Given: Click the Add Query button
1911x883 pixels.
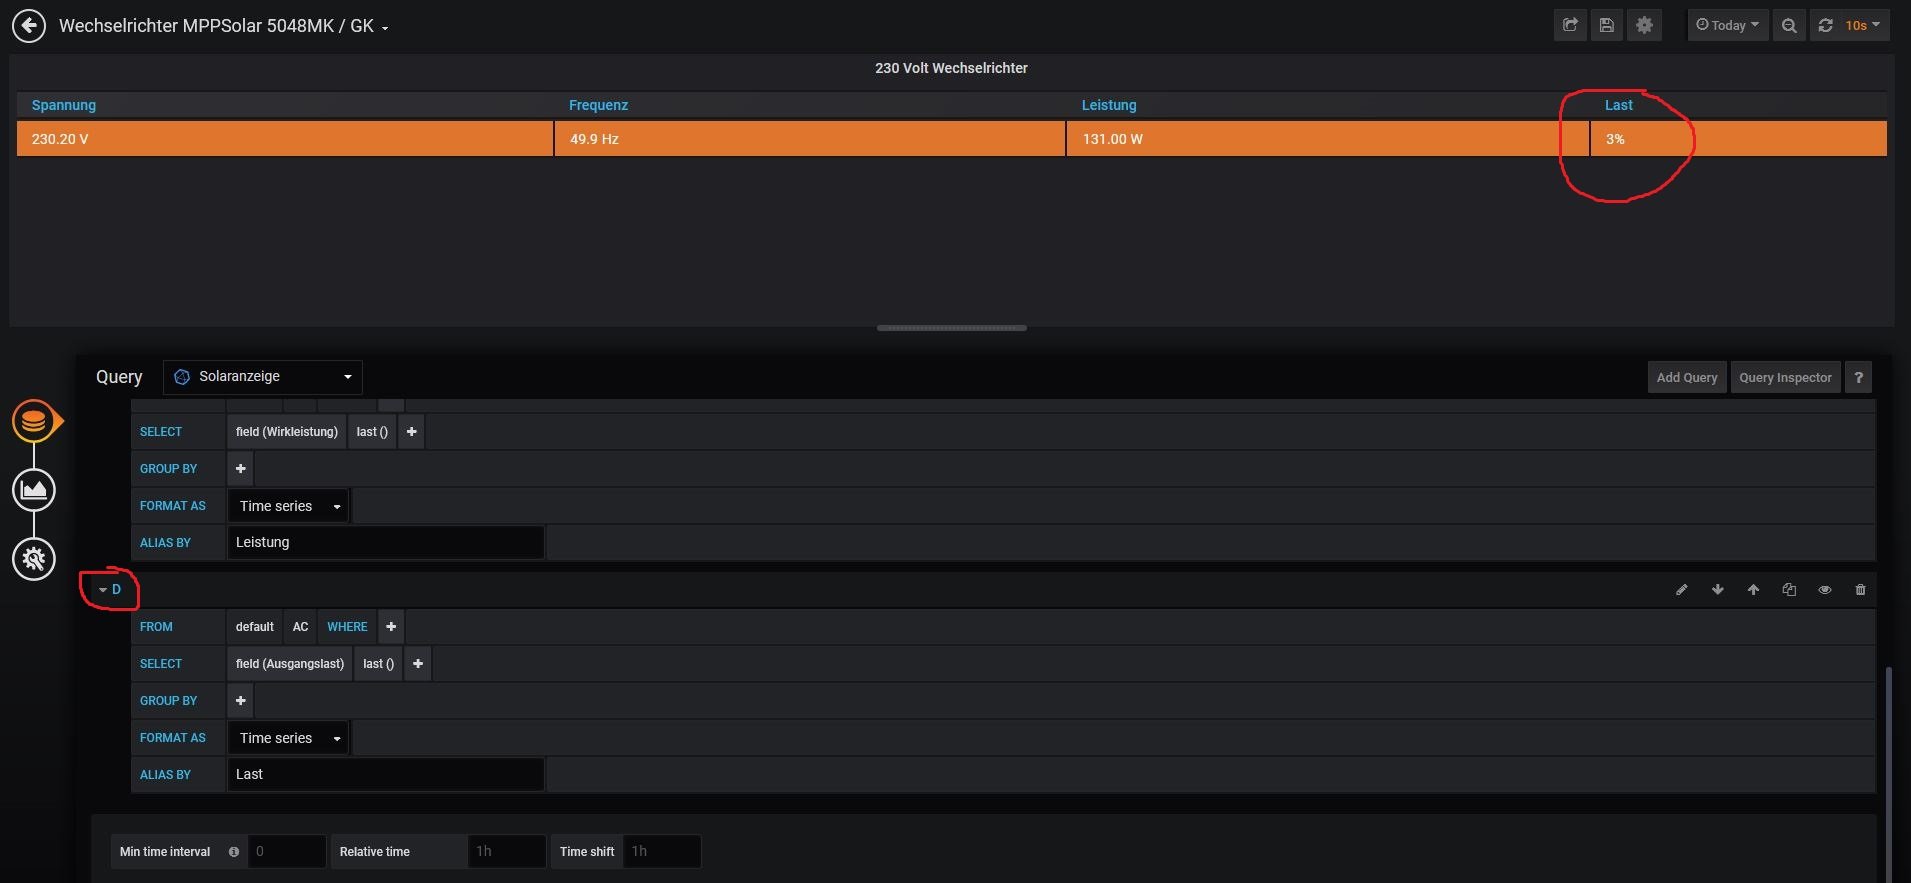Looking at the screenshot, I should tap(1686, 377).
